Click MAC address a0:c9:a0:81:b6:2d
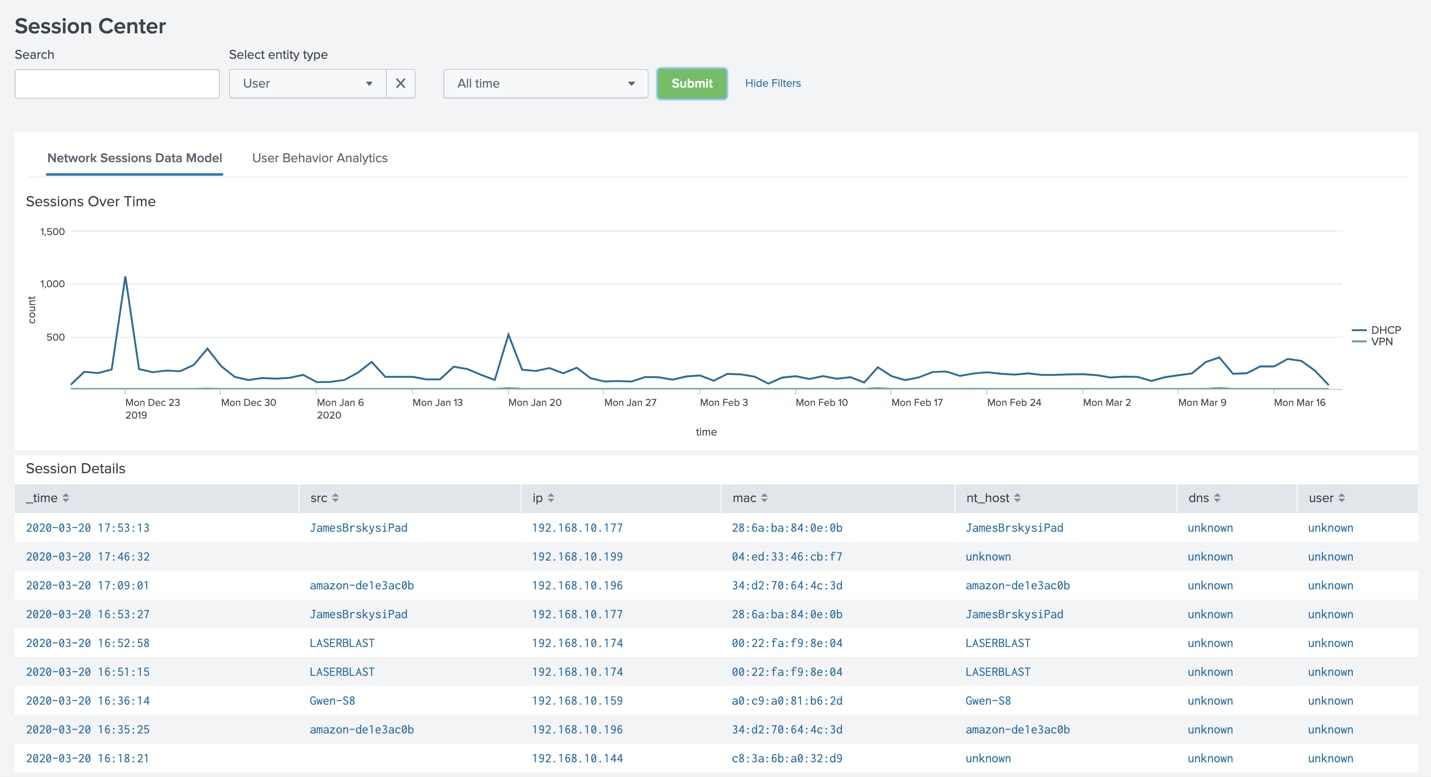 787,701
